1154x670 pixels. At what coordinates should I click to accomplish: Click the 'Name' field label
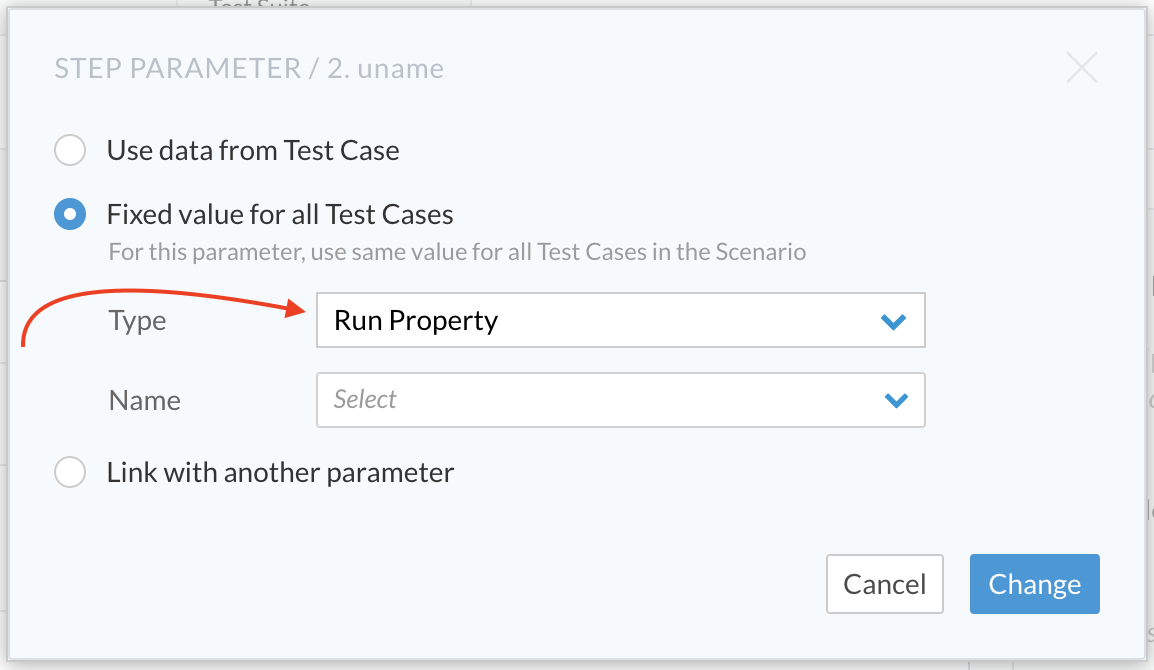[x=145, y=401]
